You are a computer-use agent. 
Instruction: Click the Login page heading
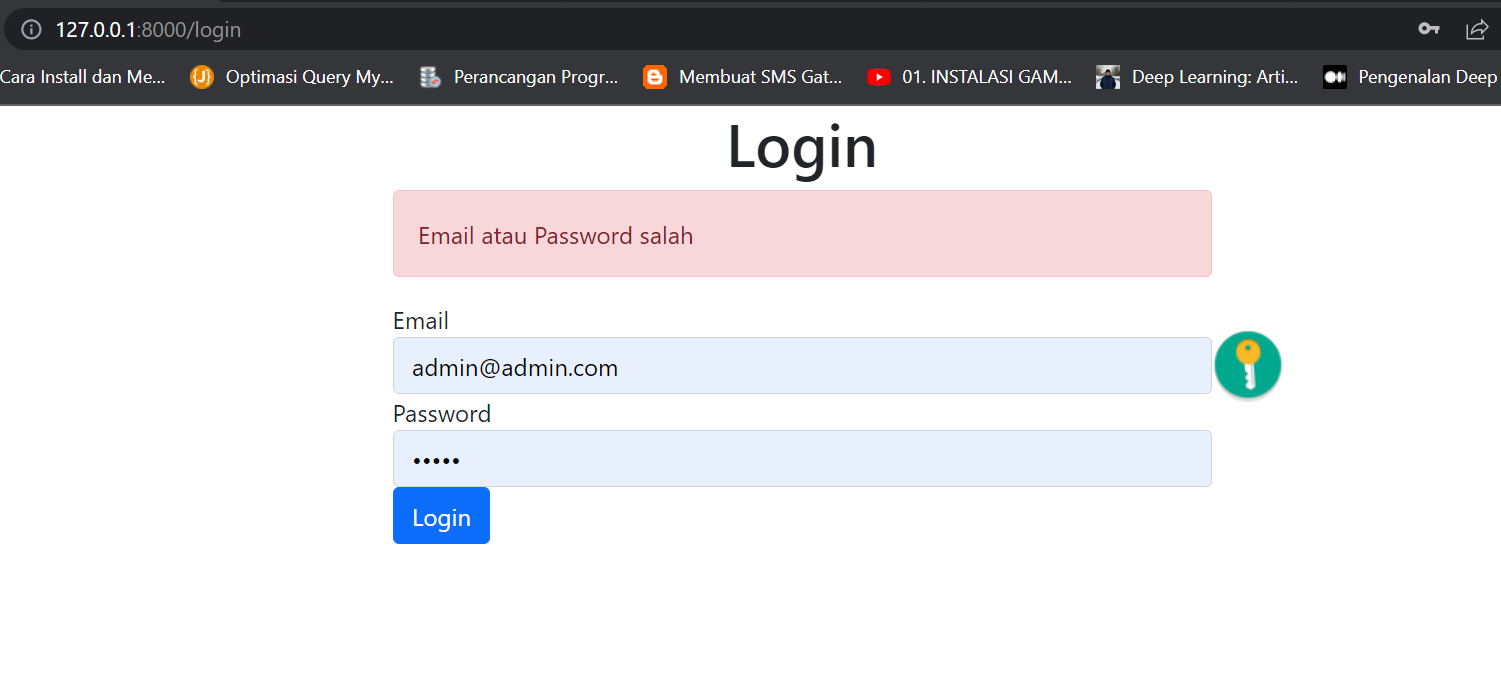801,147
